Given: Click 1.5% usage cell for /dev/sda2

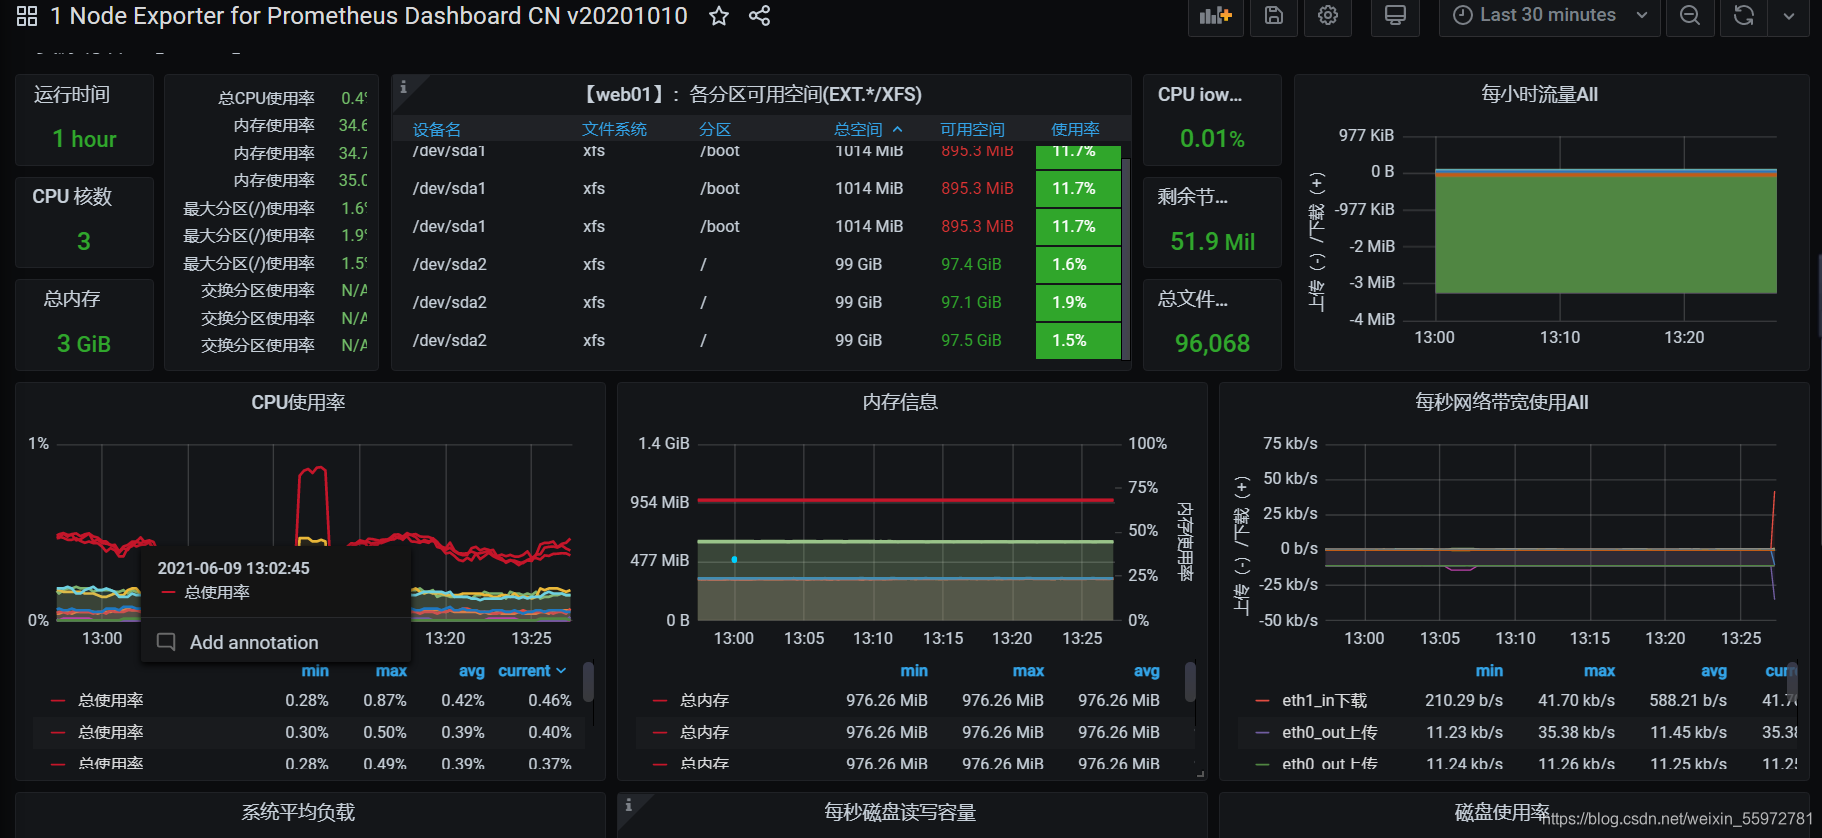Looking at the screenshot, I should pyautogui.click(x=1078, y=341).
